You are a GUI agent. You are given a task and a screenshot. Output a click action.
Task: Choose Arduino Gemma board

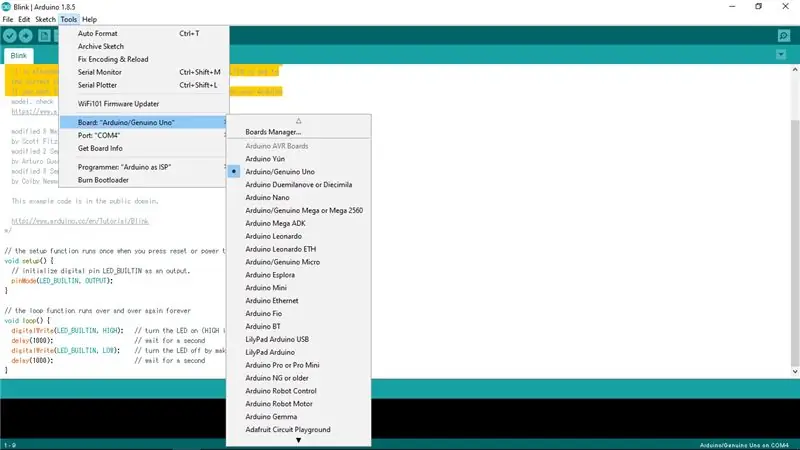pos(298,416)
